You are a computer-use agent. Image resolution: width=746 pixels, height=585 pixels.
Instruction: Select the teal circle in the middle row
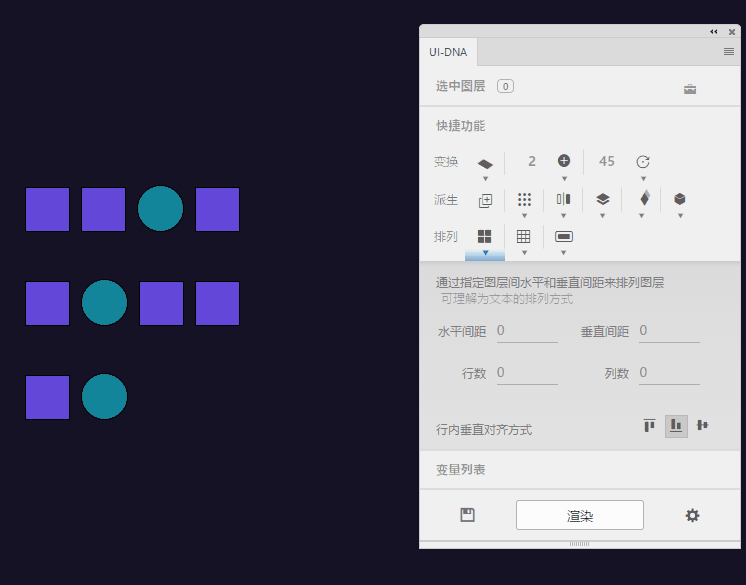coord(104,302)
